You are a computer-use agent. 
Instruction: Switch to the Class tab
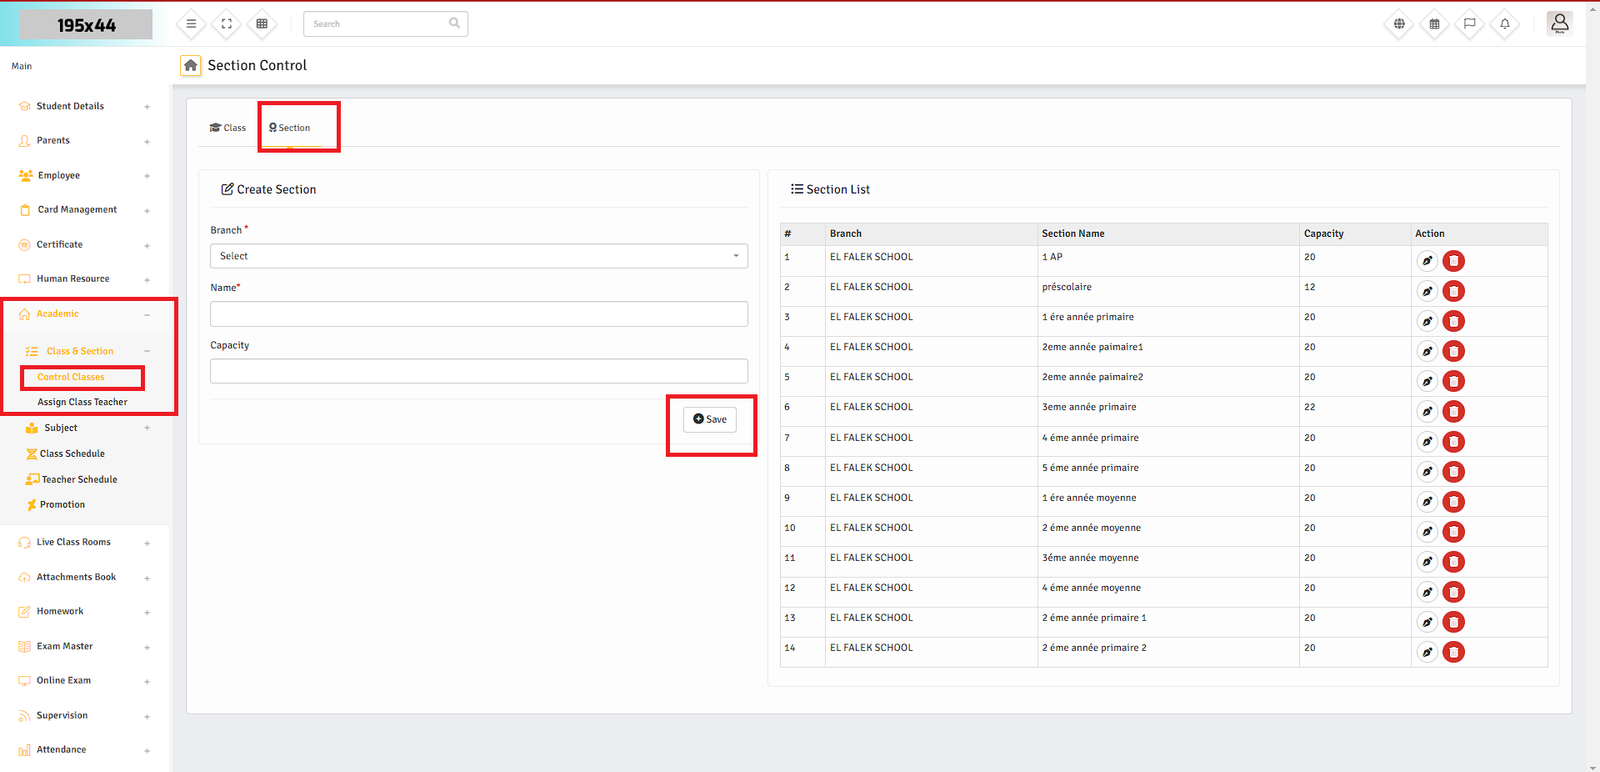pyautogui.click(x=228, y=128)
